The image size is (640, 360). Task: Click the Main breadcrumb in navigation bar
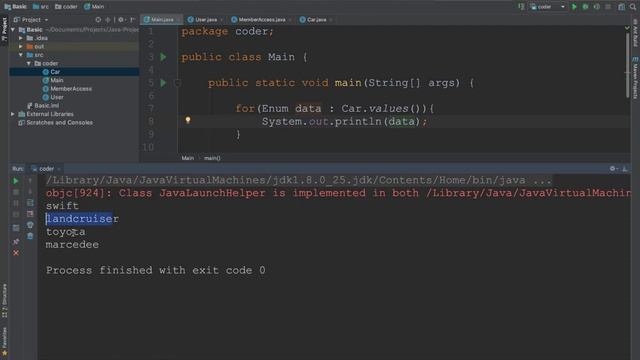(x=94, y=7)
